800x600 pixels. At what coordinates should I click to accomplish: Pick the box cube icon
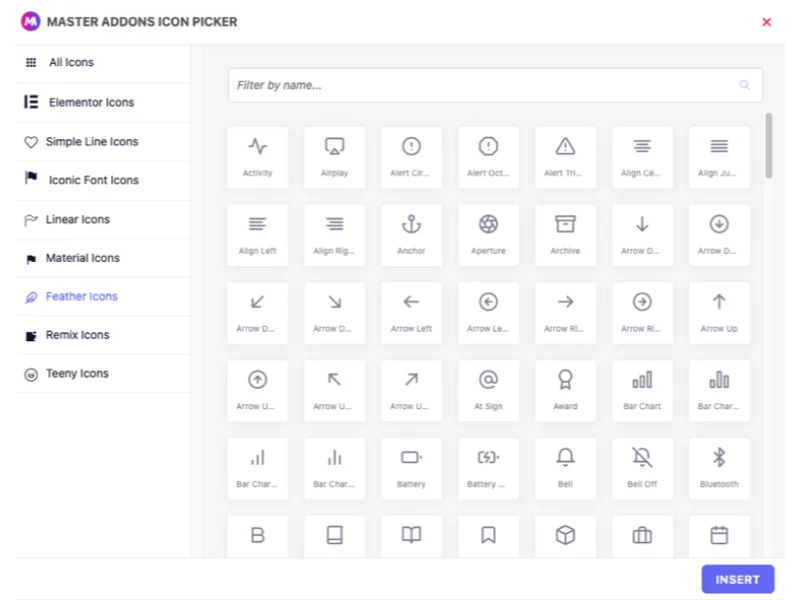(565, 536)
